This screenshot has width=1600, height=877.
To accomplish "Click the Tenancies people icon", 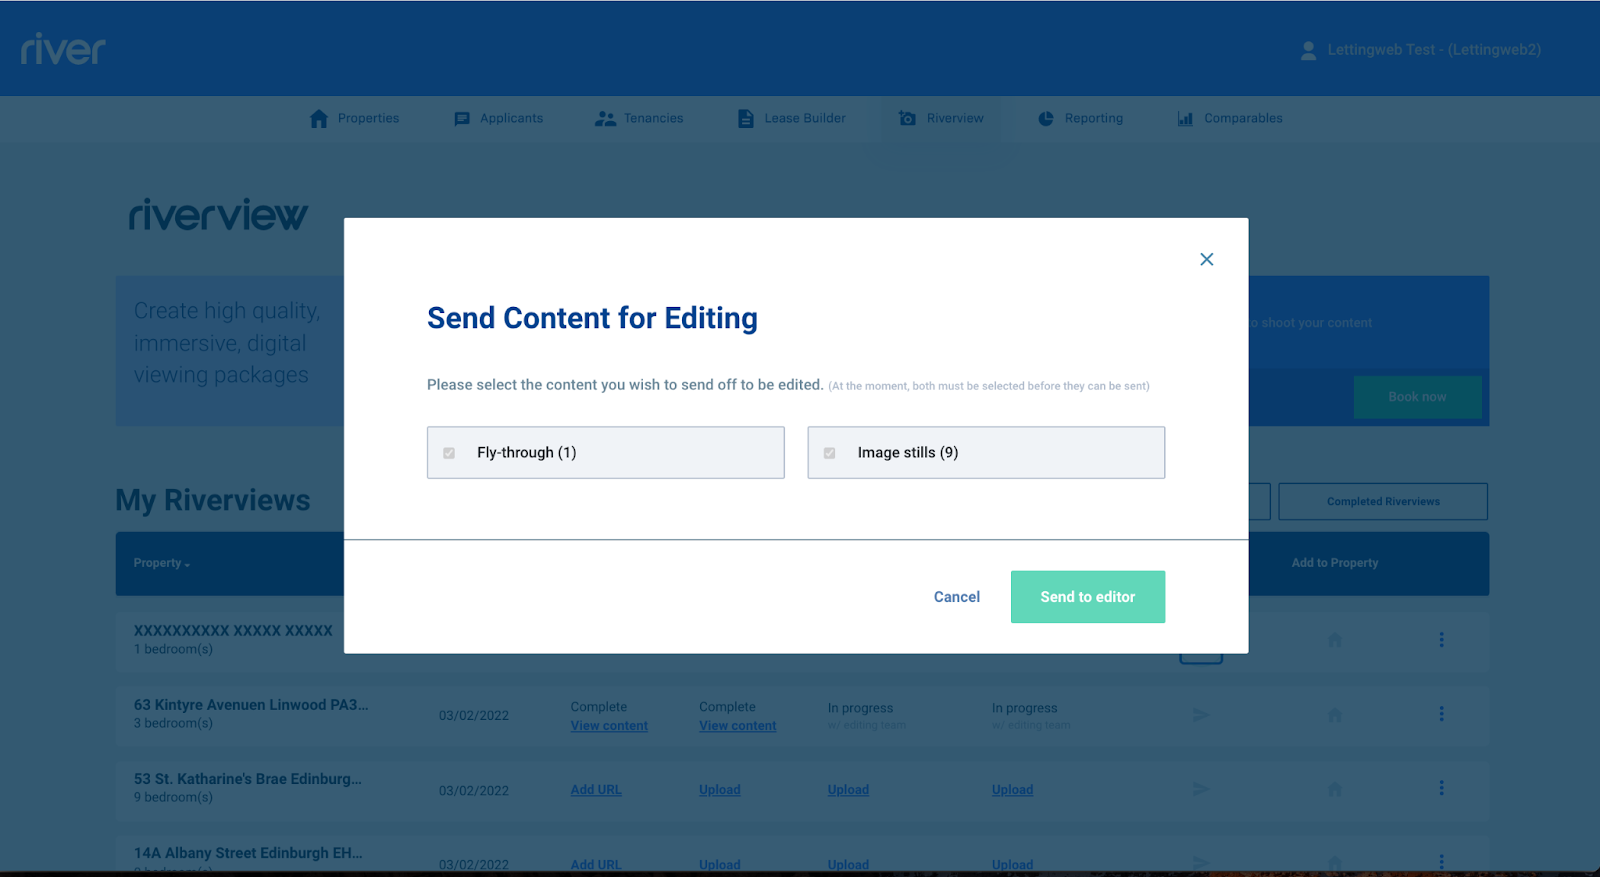I will (x=605, y=119).
